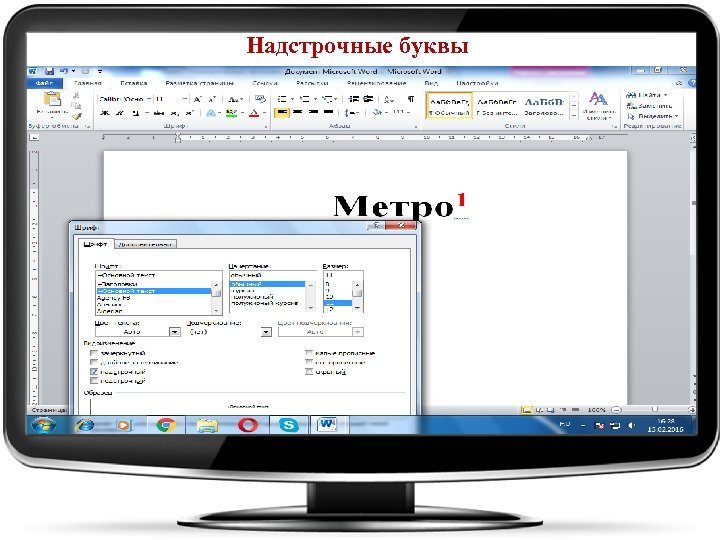
Task: Click the multilevel list icon
Action: 327,99
